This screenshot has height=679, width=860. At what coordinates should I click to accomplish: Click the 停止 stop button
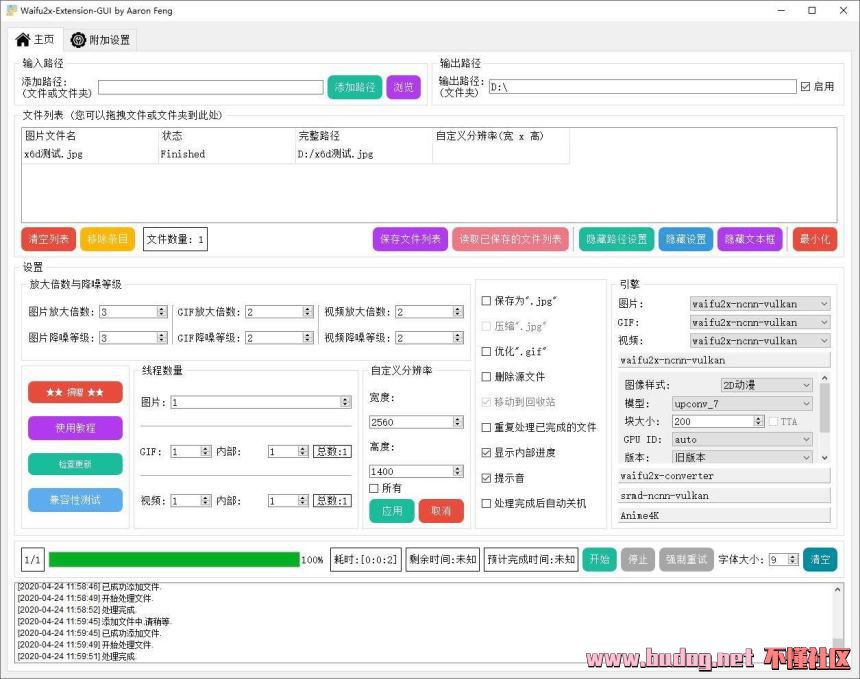[638, 559]
